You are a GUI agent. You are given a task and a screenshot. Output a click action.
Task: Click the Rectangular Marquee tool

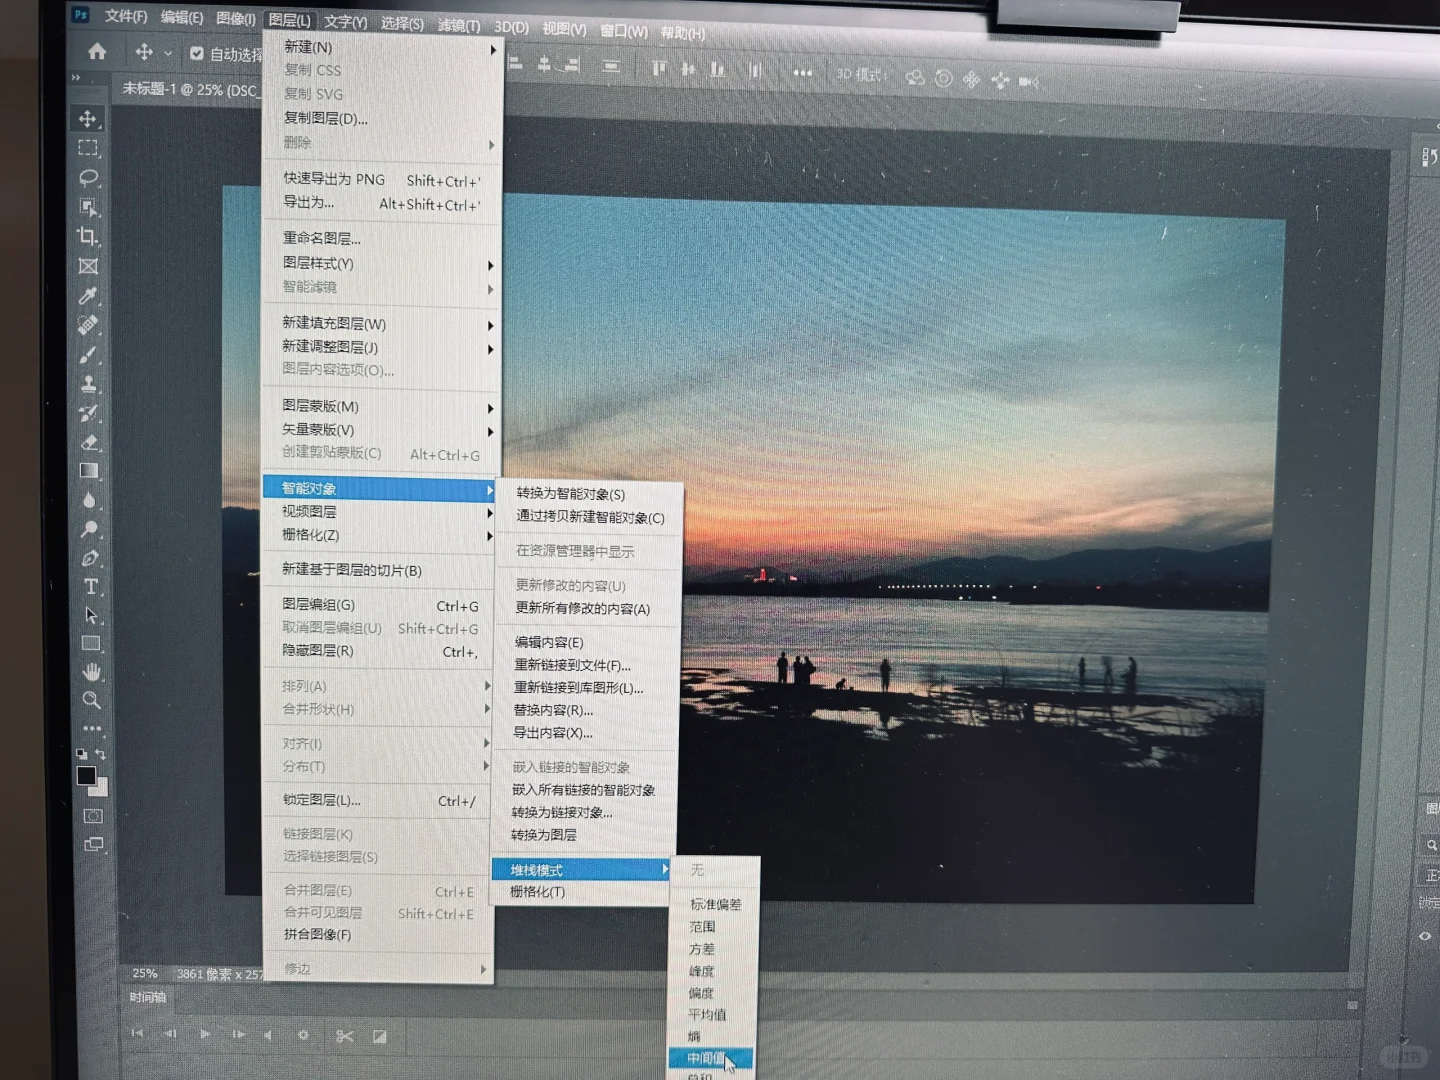tap(89, 148)
